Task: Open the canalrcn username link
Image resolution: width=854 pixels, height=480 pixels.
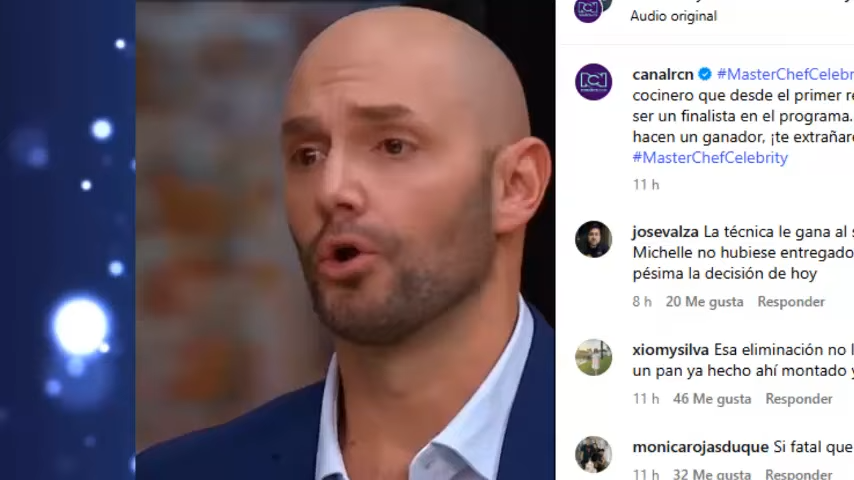Action: 663,74
